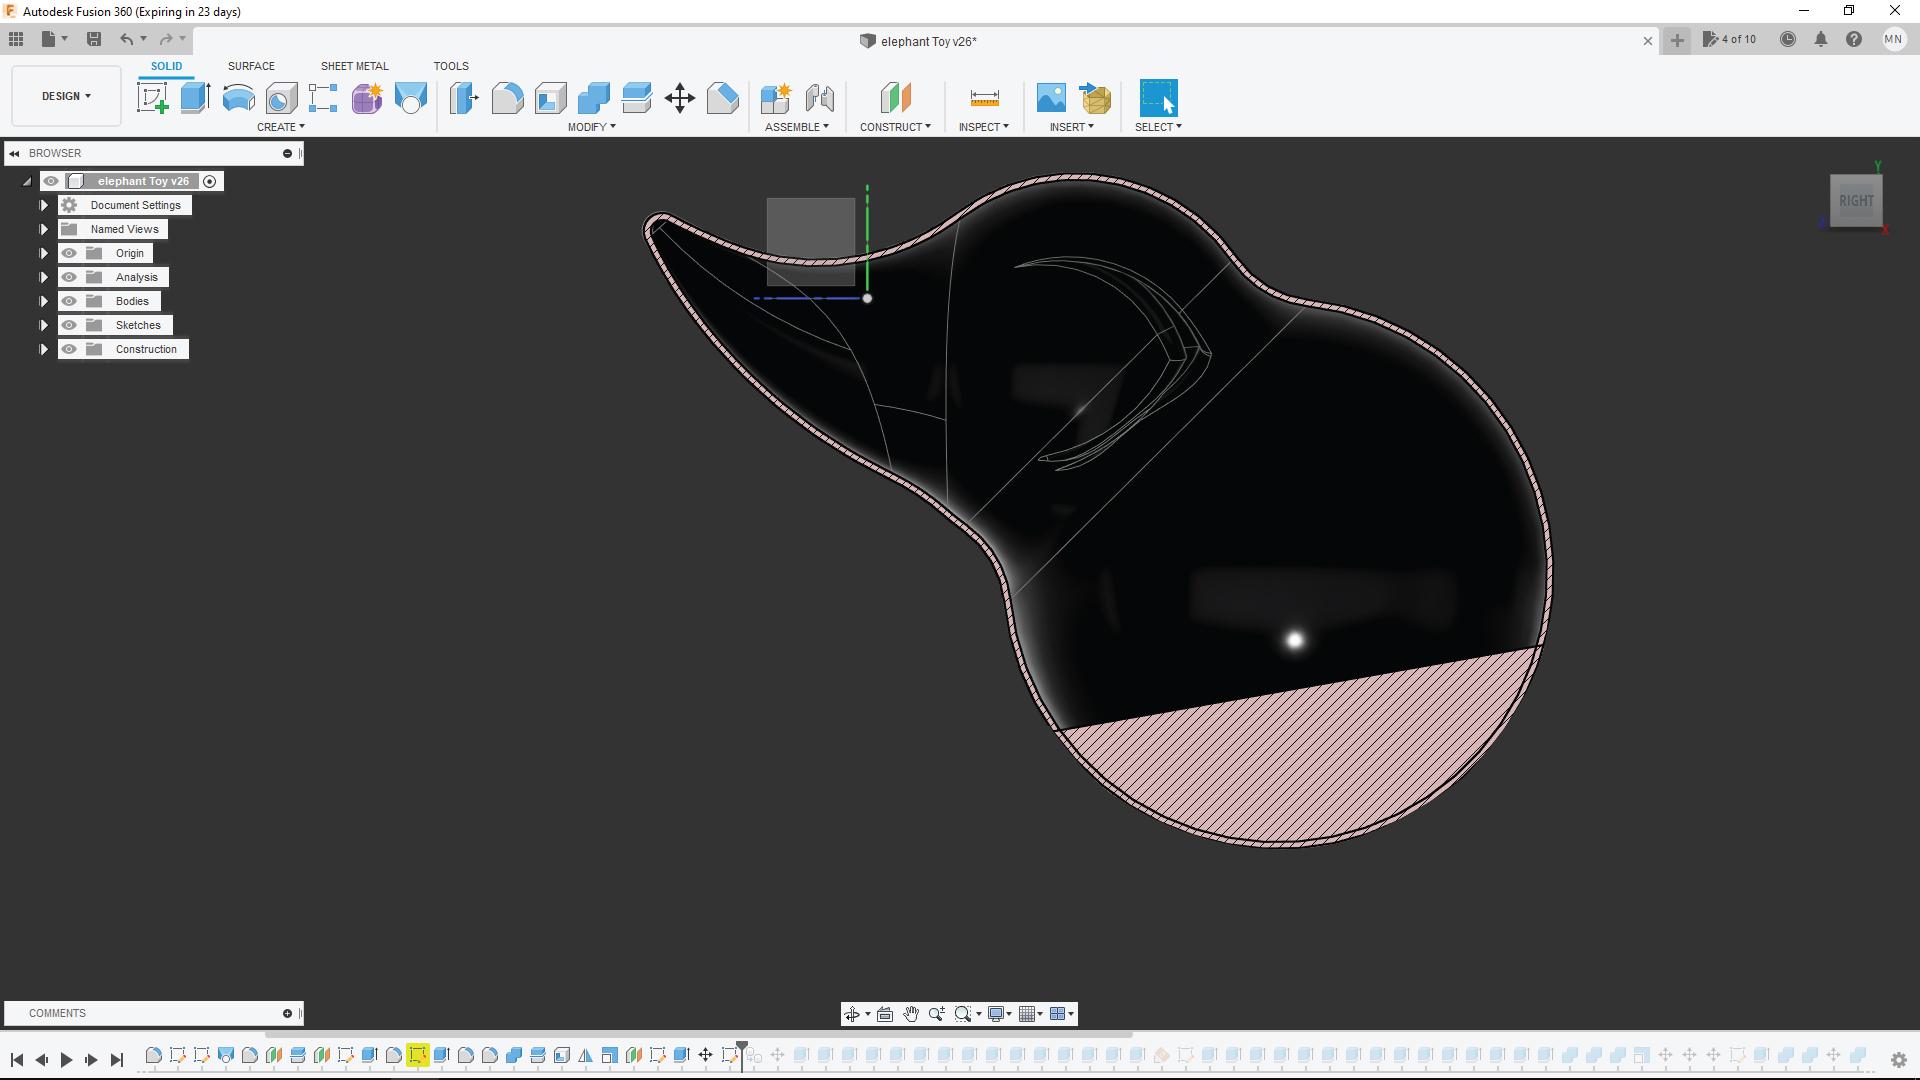This screenshot has width=1920, height=1080.
Task: Open the MODIFY menu
Action: coord(591,127)
